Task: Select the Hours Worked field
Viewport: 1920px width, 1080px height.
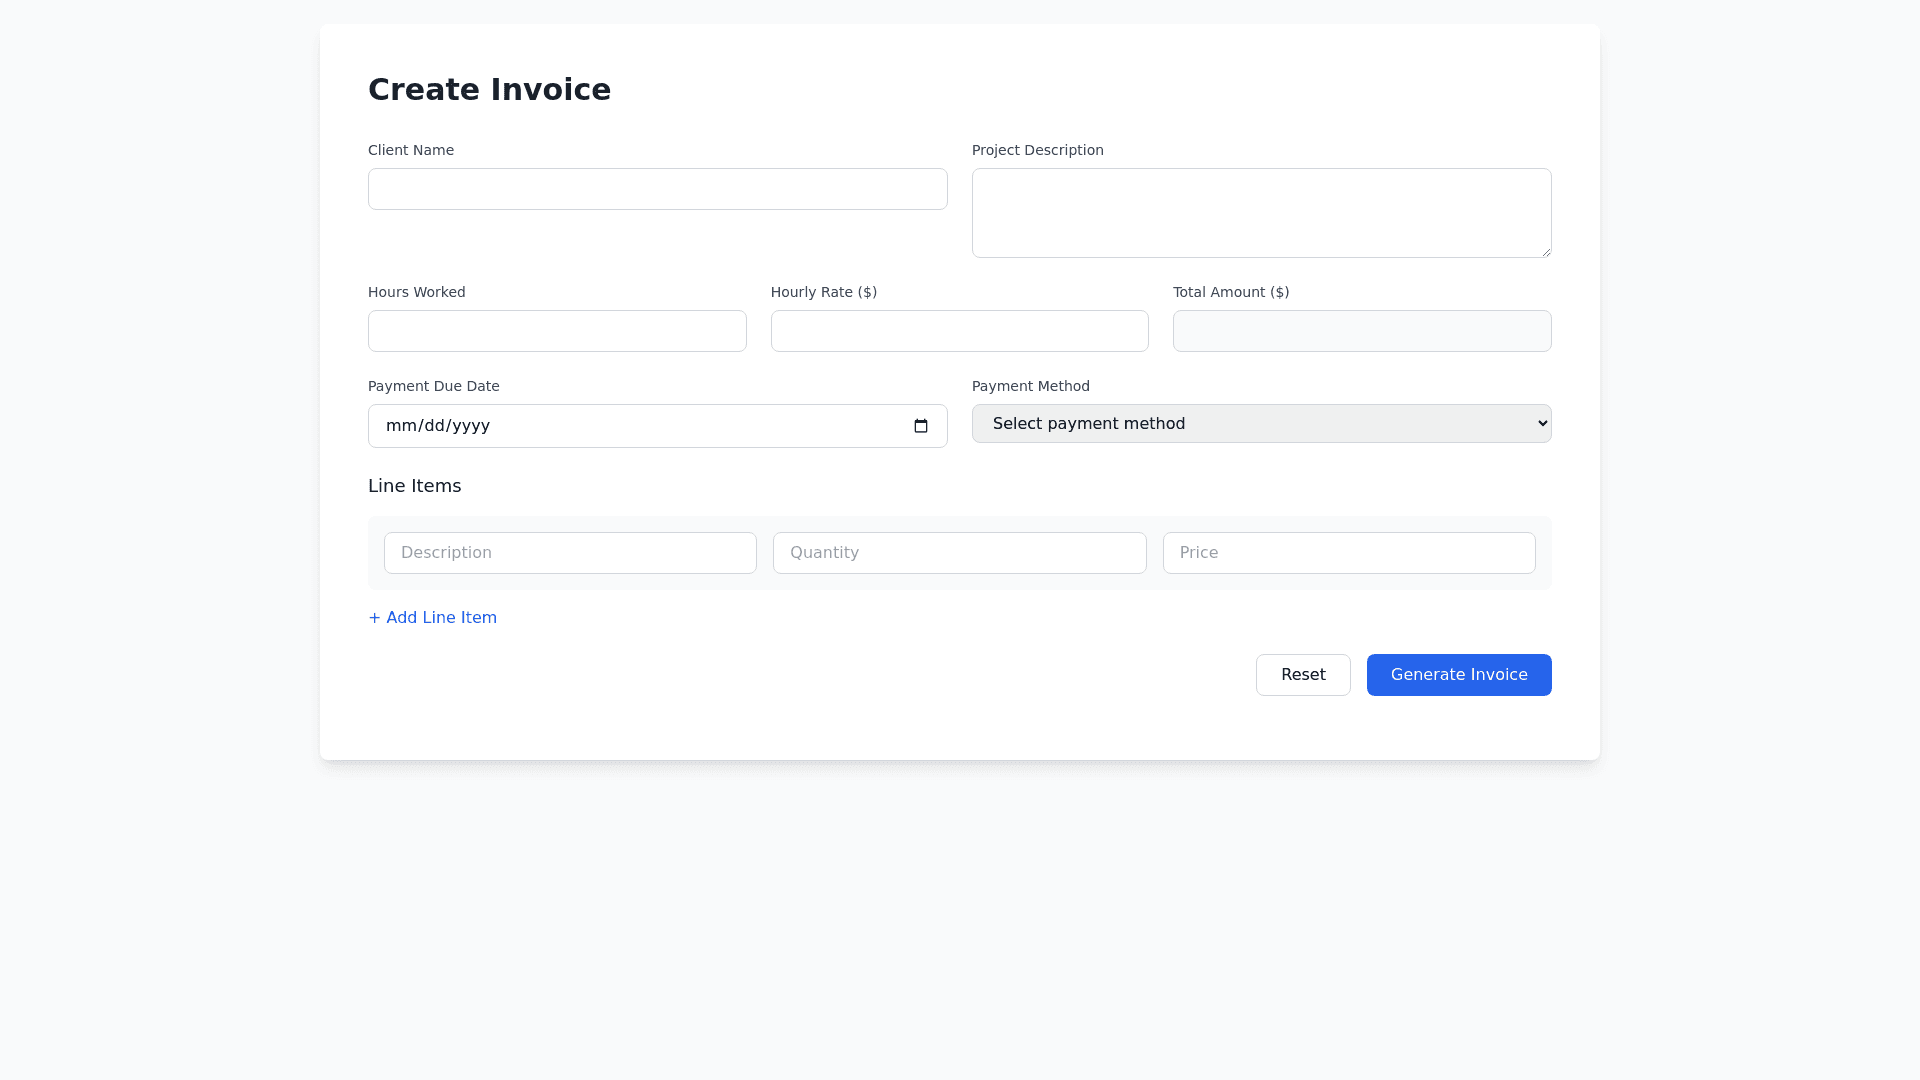Action: 557,330
